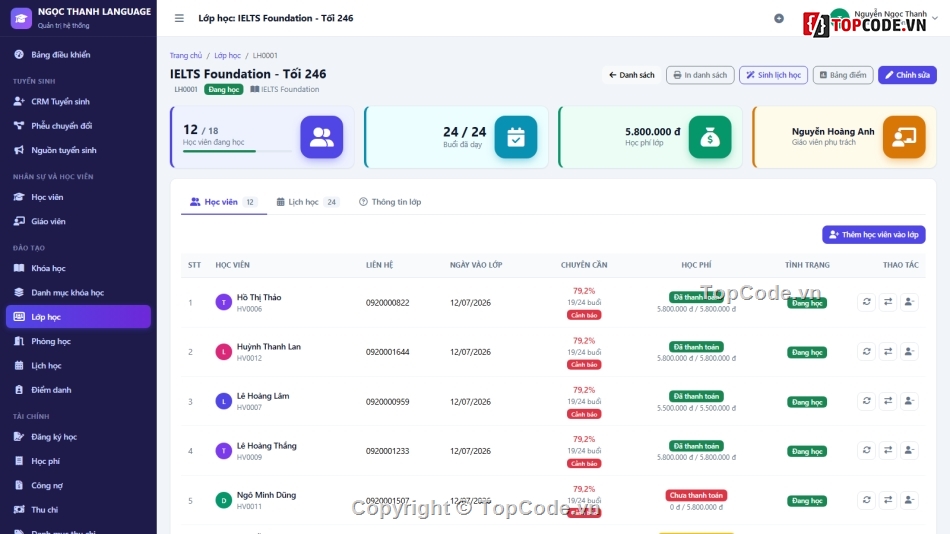The height and width of the screenshot is (534, 950).
Task: Click remove-student icon for Ngô Minh Dũng
Action: pyautogui.click(x=909, y=500)
